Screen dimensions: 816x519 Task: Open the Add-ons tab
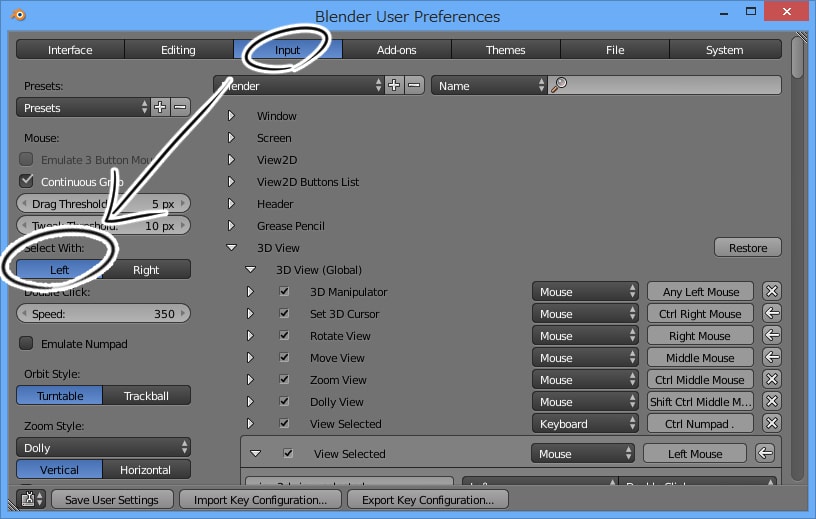397,49
